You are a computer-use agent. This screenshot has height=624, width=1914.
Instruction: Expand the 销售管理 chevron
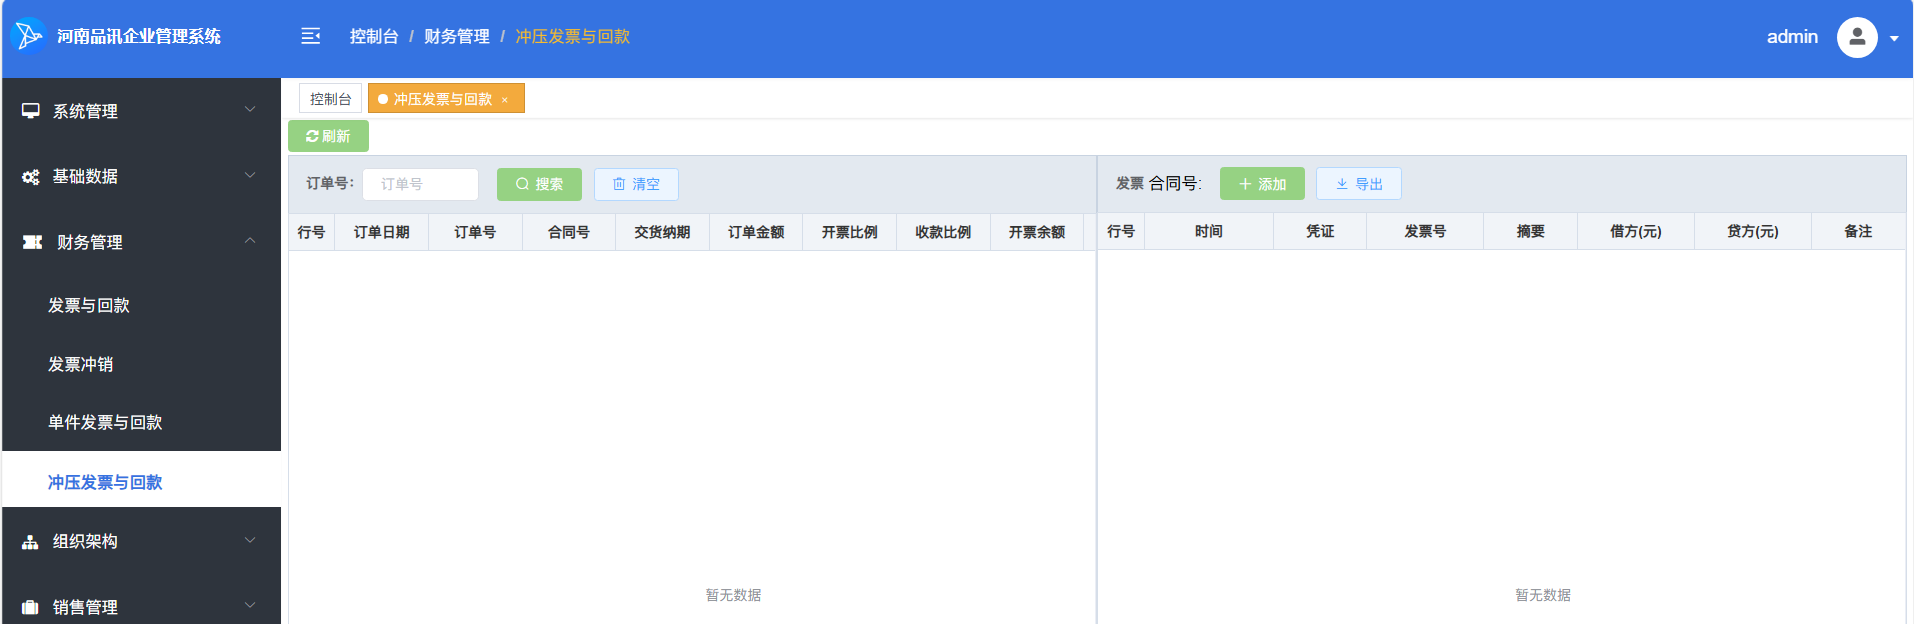[250, 605]
